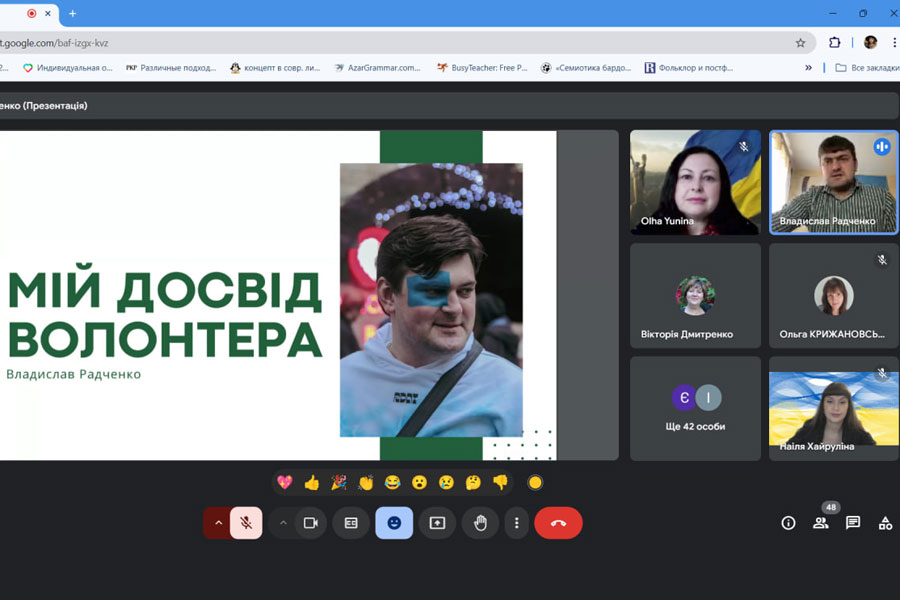Send the thumbs down reaction

(501, 482)
